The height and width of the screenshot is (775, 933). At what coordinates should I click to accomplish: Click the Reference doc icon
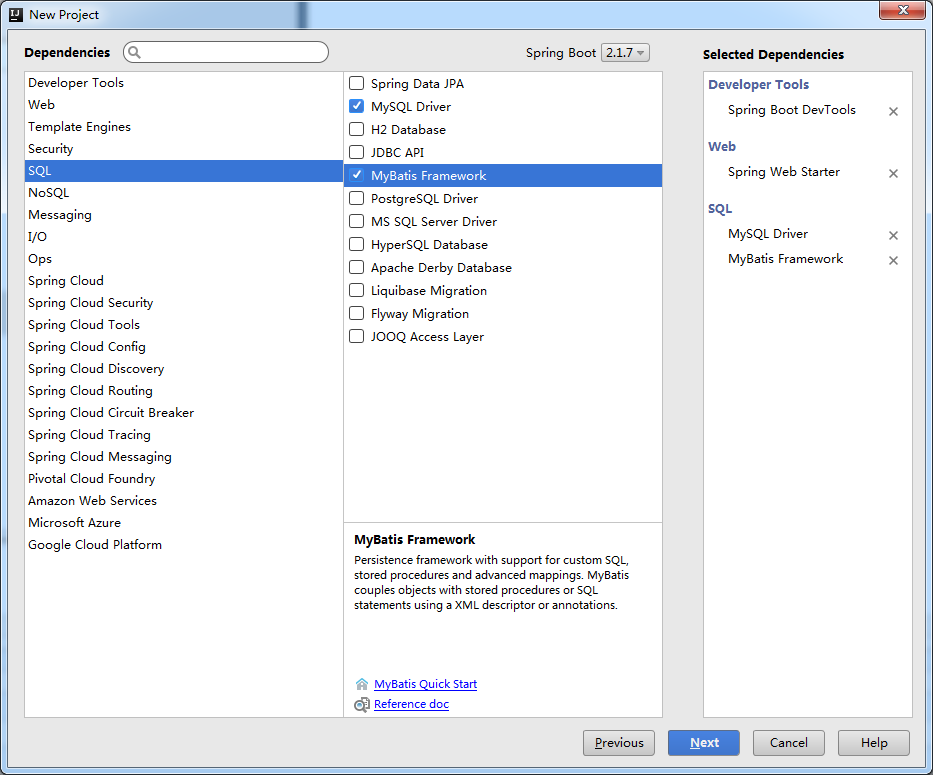pyautogui.click(x=362, y=705)
